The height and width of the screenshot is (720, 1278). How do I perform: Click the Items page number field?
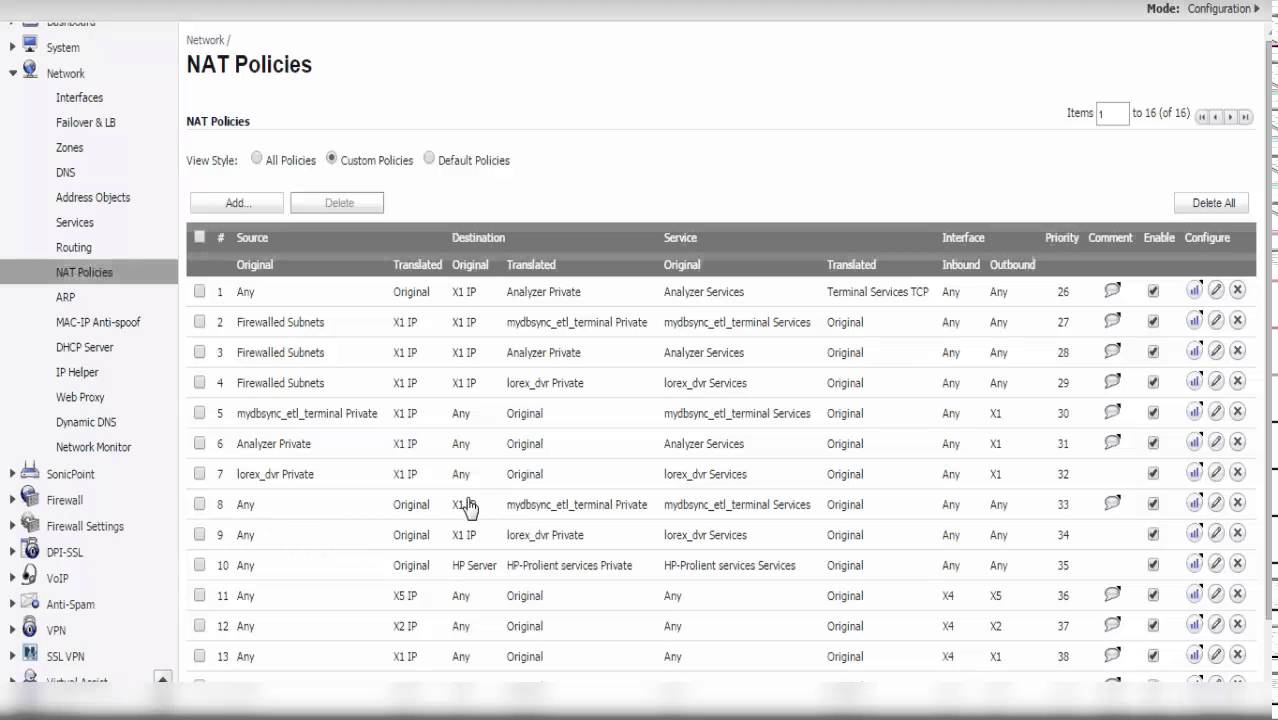tap(1112, 114)
